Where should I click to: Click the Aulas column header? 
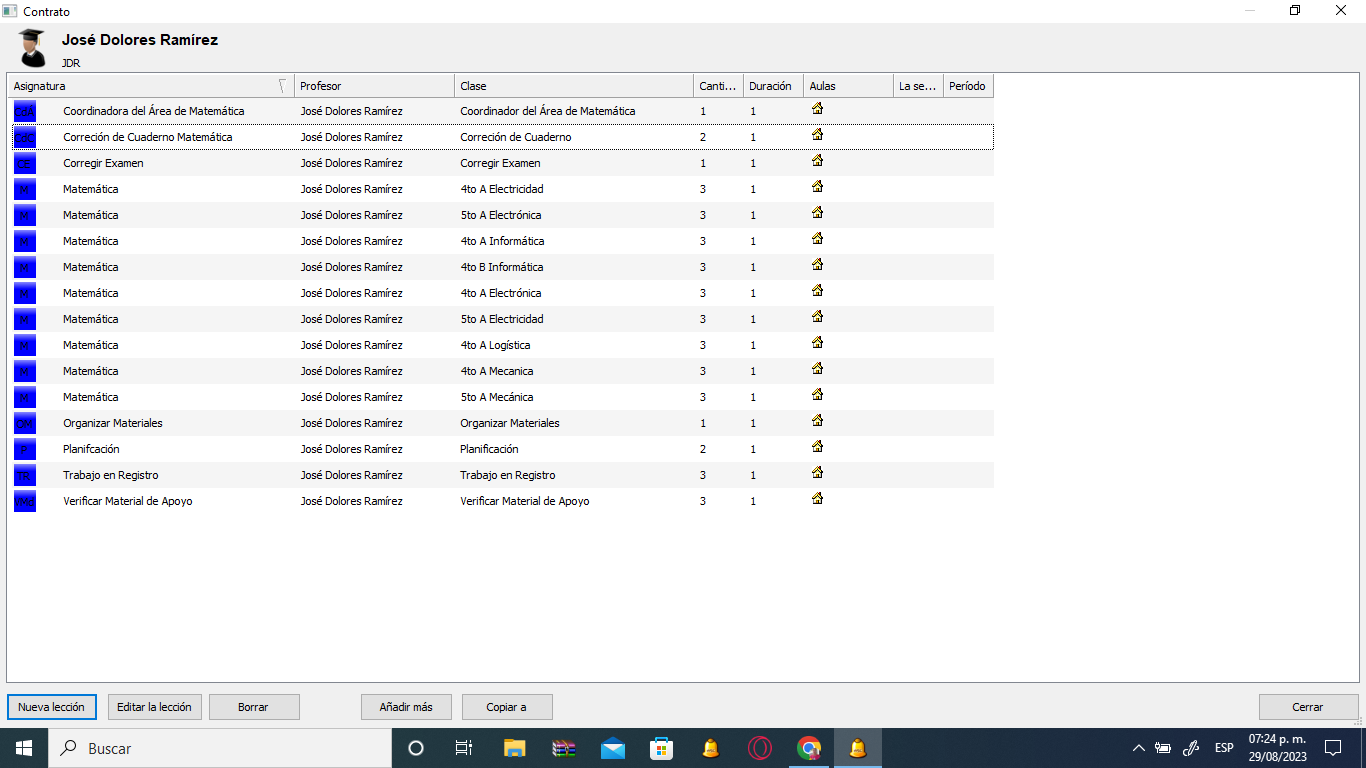848,86
